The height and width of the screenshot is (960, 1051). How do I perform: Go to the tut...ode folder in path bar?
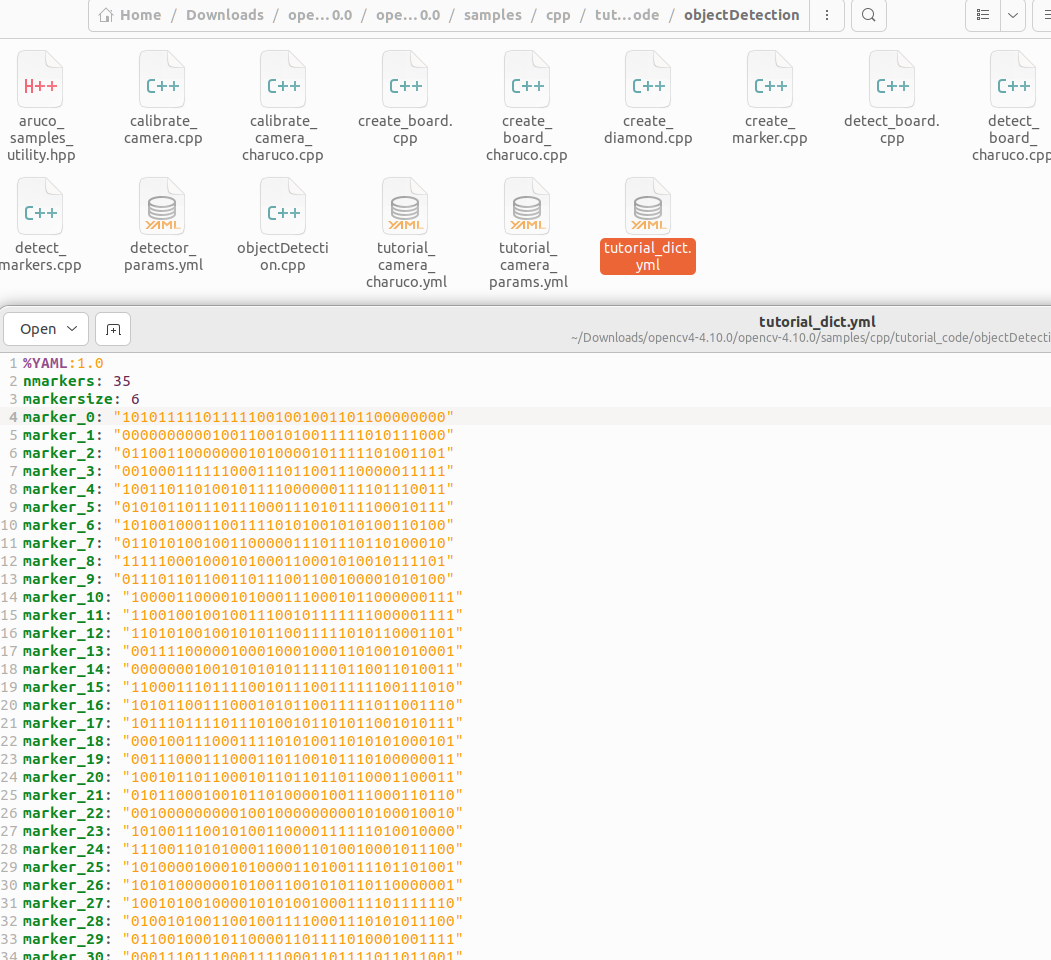tap(627, 15)
